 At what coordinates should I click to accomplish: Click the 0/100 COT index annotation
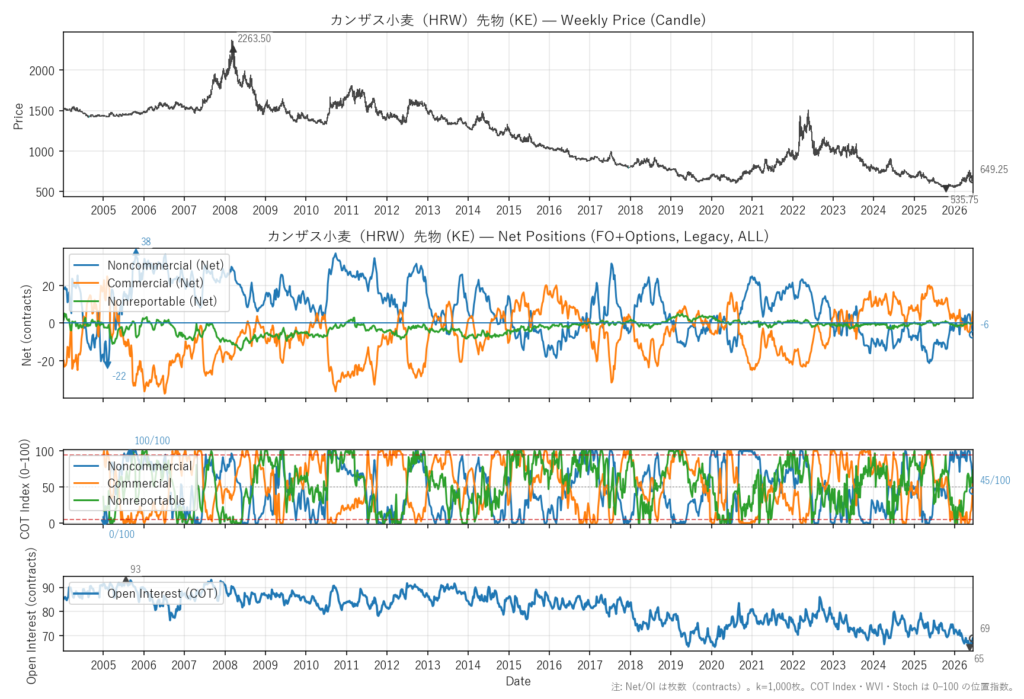coord(121,534)
